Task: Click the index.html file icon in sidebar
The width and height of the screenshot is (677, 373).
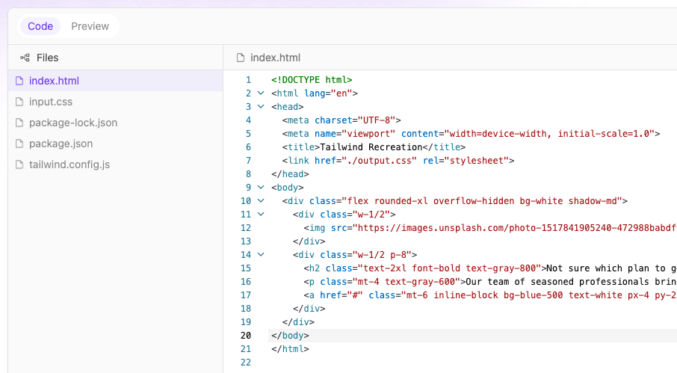Action: click(19, 81)
